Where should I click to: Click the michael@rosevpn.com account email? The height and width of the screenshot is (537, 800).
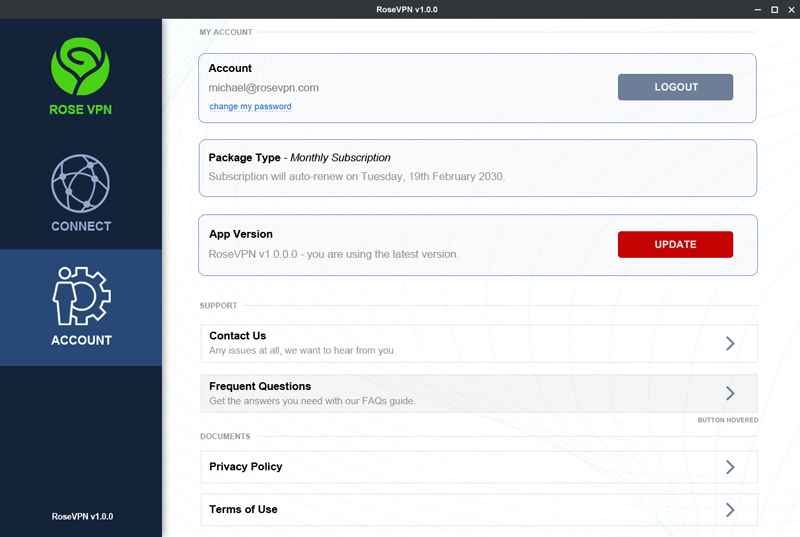tap(263, 88)
